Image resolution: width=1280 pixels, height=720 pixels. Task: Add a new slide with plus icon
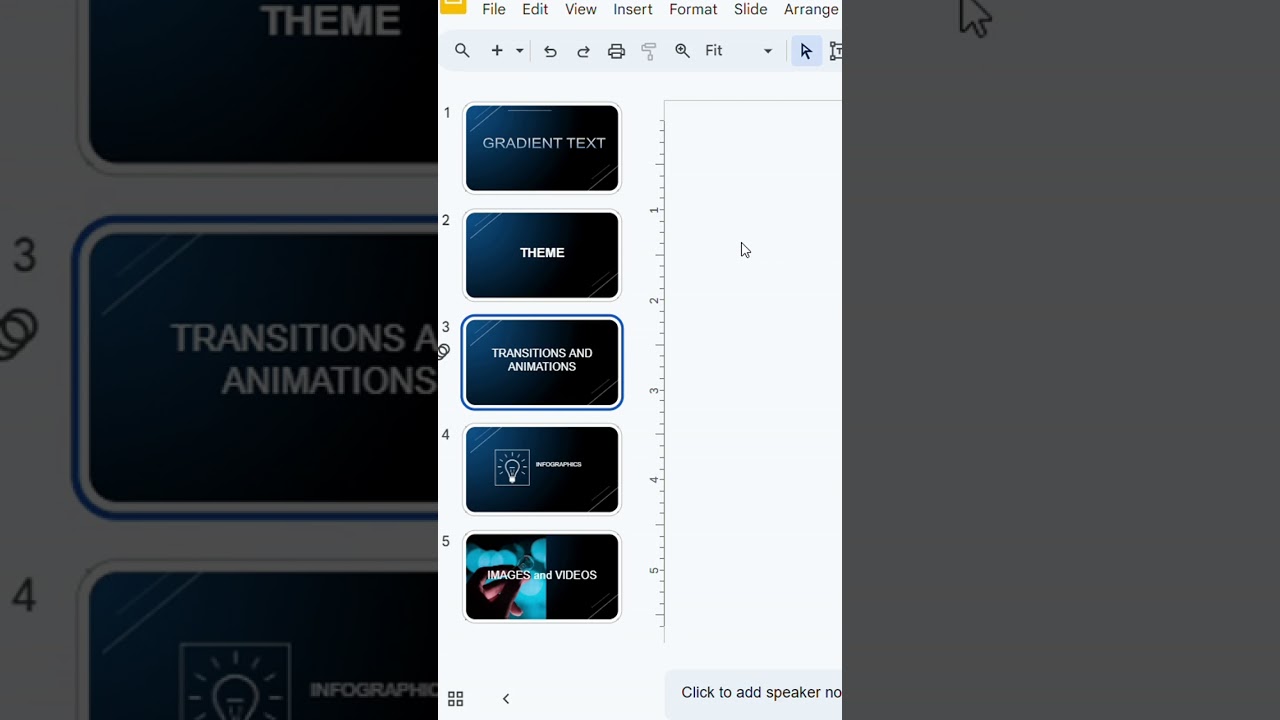pyautogui.click(x=497, y=51)
